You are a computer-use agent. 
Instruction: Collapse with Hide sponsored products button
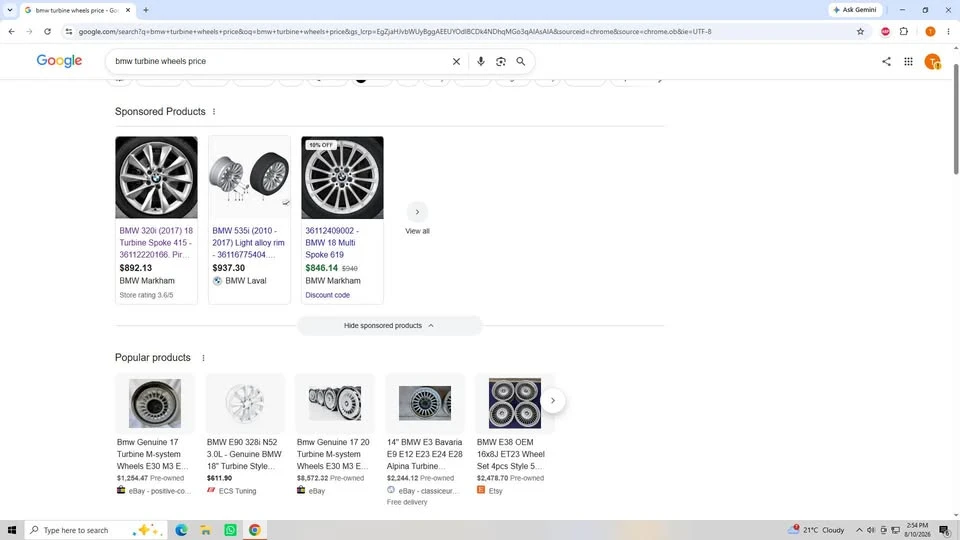(389, 326)
